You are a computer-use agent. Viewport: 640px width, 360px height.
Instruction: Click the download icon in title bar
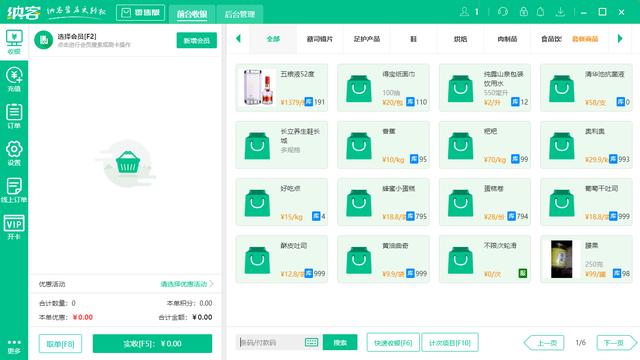tap(560, 12)
